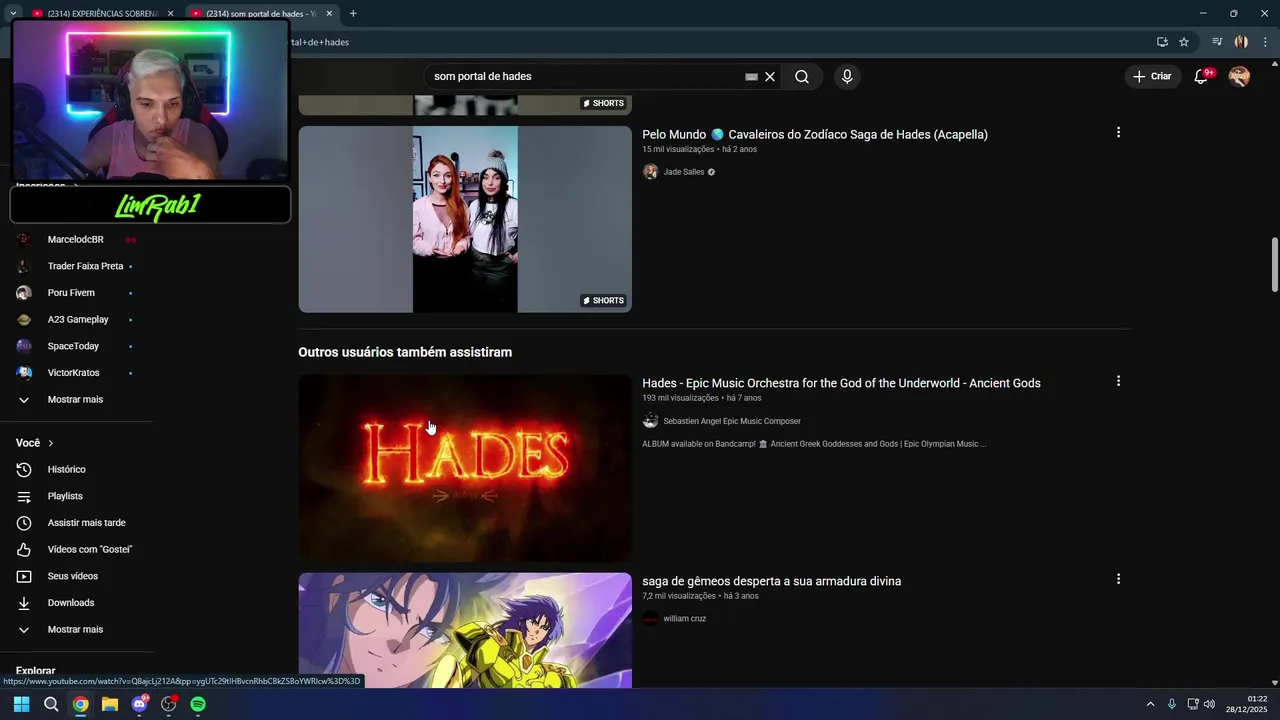Open MarcelodcBR channel avatar

(x=24, y=240)
